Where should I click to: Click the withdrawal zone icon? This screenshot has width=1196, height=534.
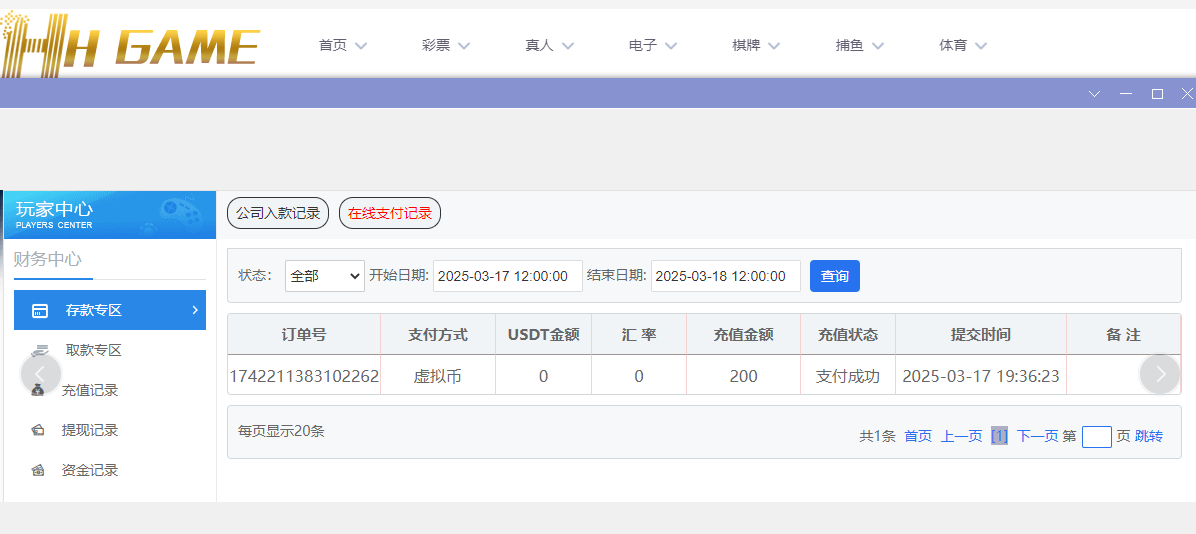tap(39, 351)
